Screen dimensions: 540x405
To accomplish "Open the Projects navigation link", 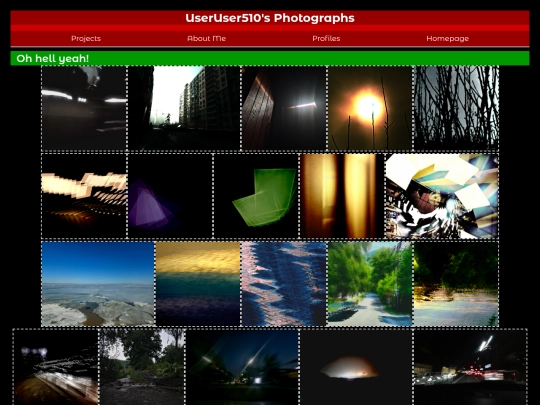I will (86, 39).
